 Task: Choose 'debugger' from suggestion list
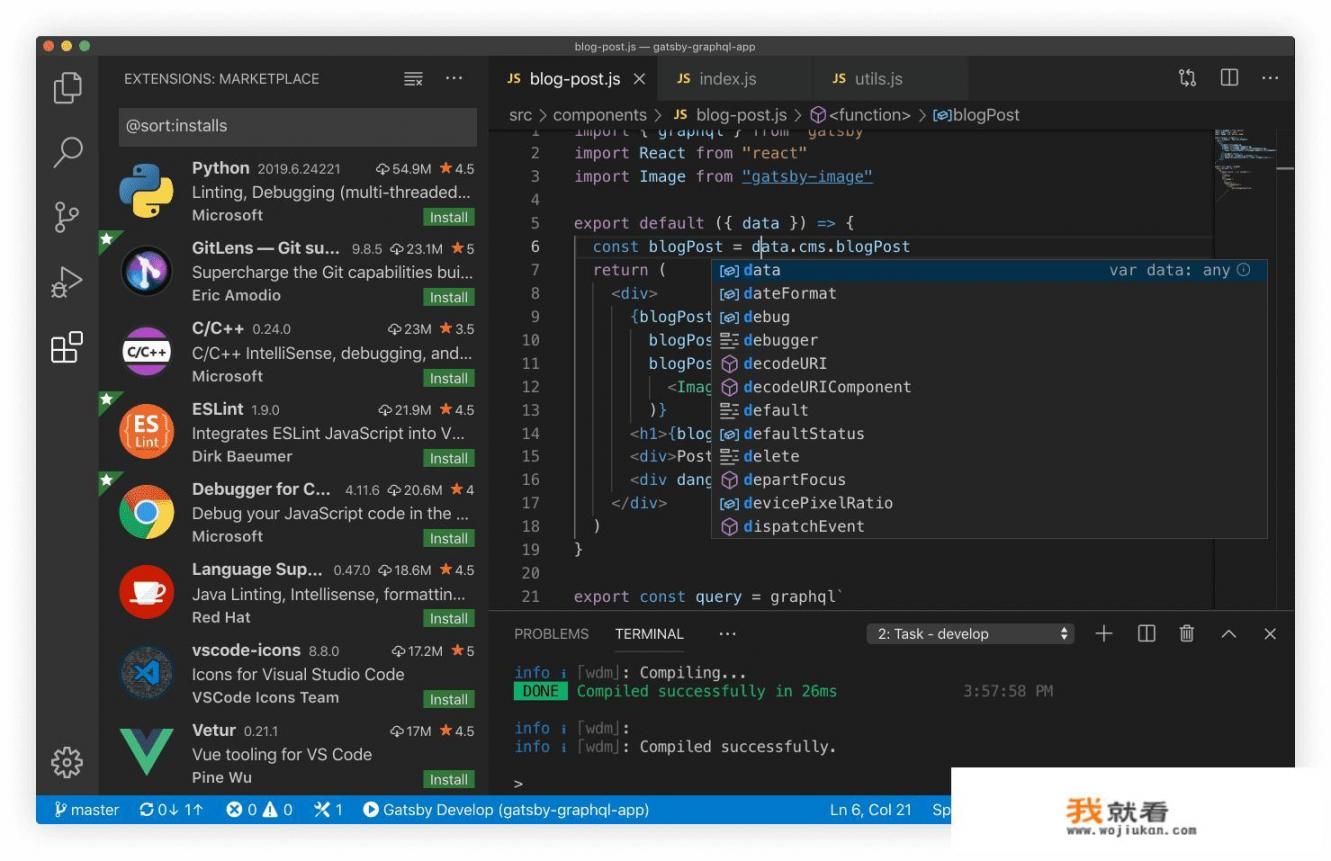click(989, 340)
